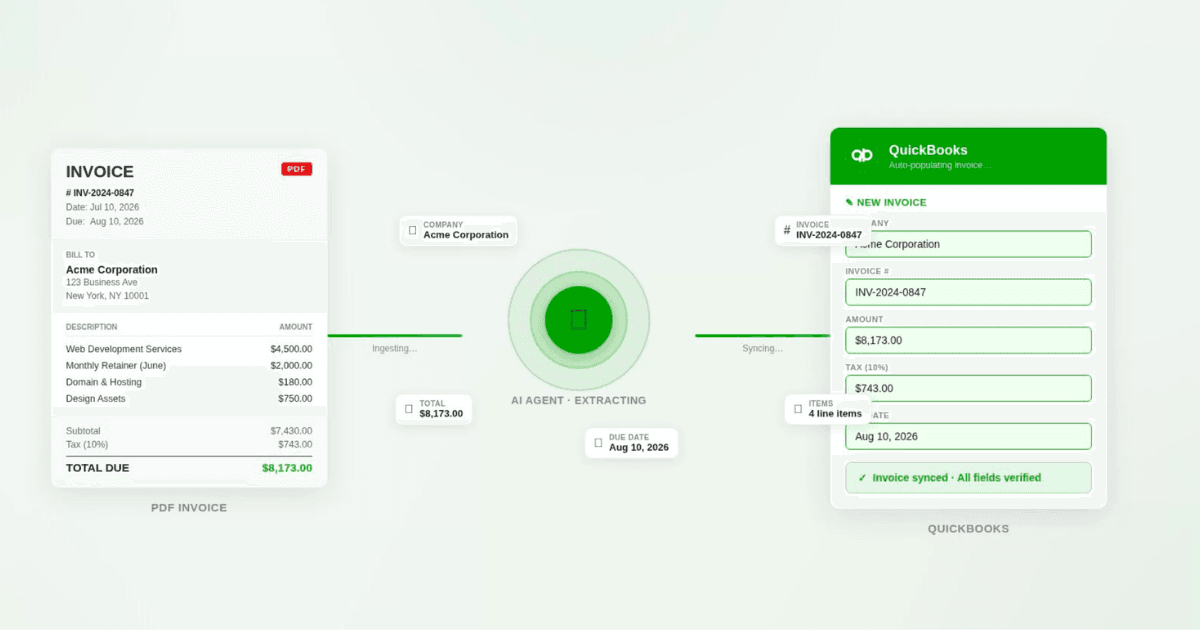1200x630 pixels.
Task: Click the Tax (10%) field $743.00
Action: click(x=968, y=388)
